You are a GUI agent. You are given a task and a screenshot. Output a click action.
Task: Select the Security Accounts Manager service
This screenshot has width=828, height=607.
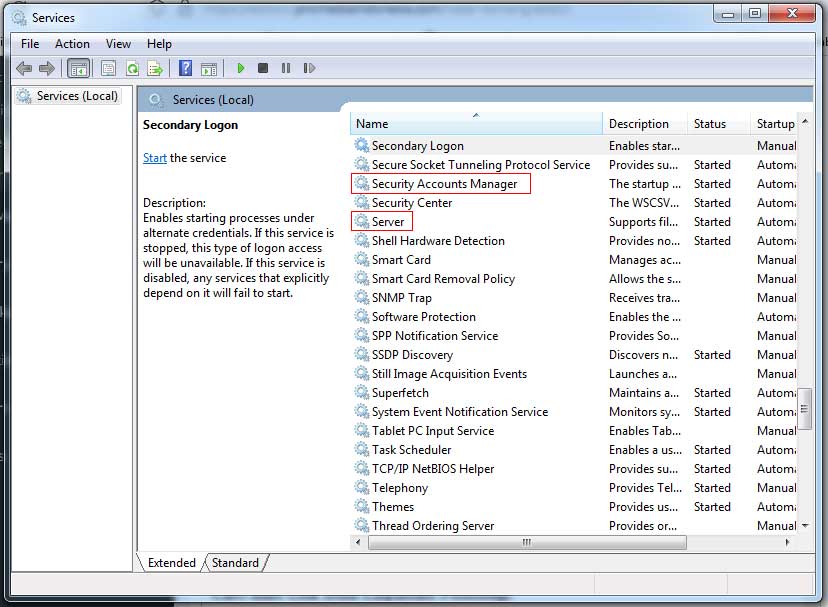(x=444, y=184)
